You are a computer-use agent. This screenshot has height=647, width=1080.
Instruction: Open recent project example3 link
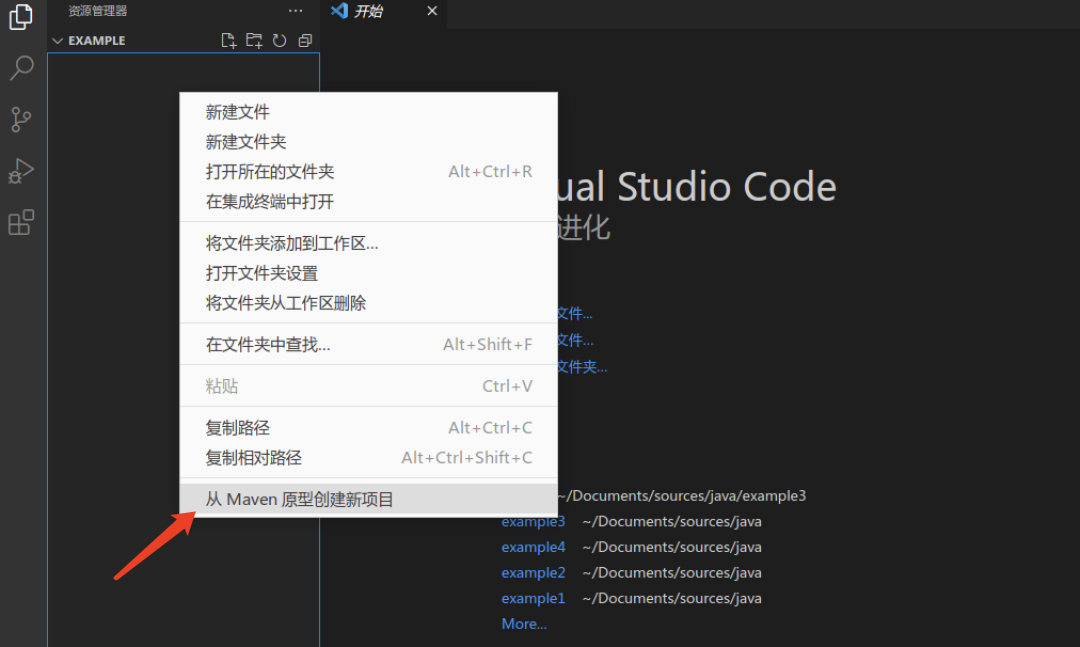533,522
